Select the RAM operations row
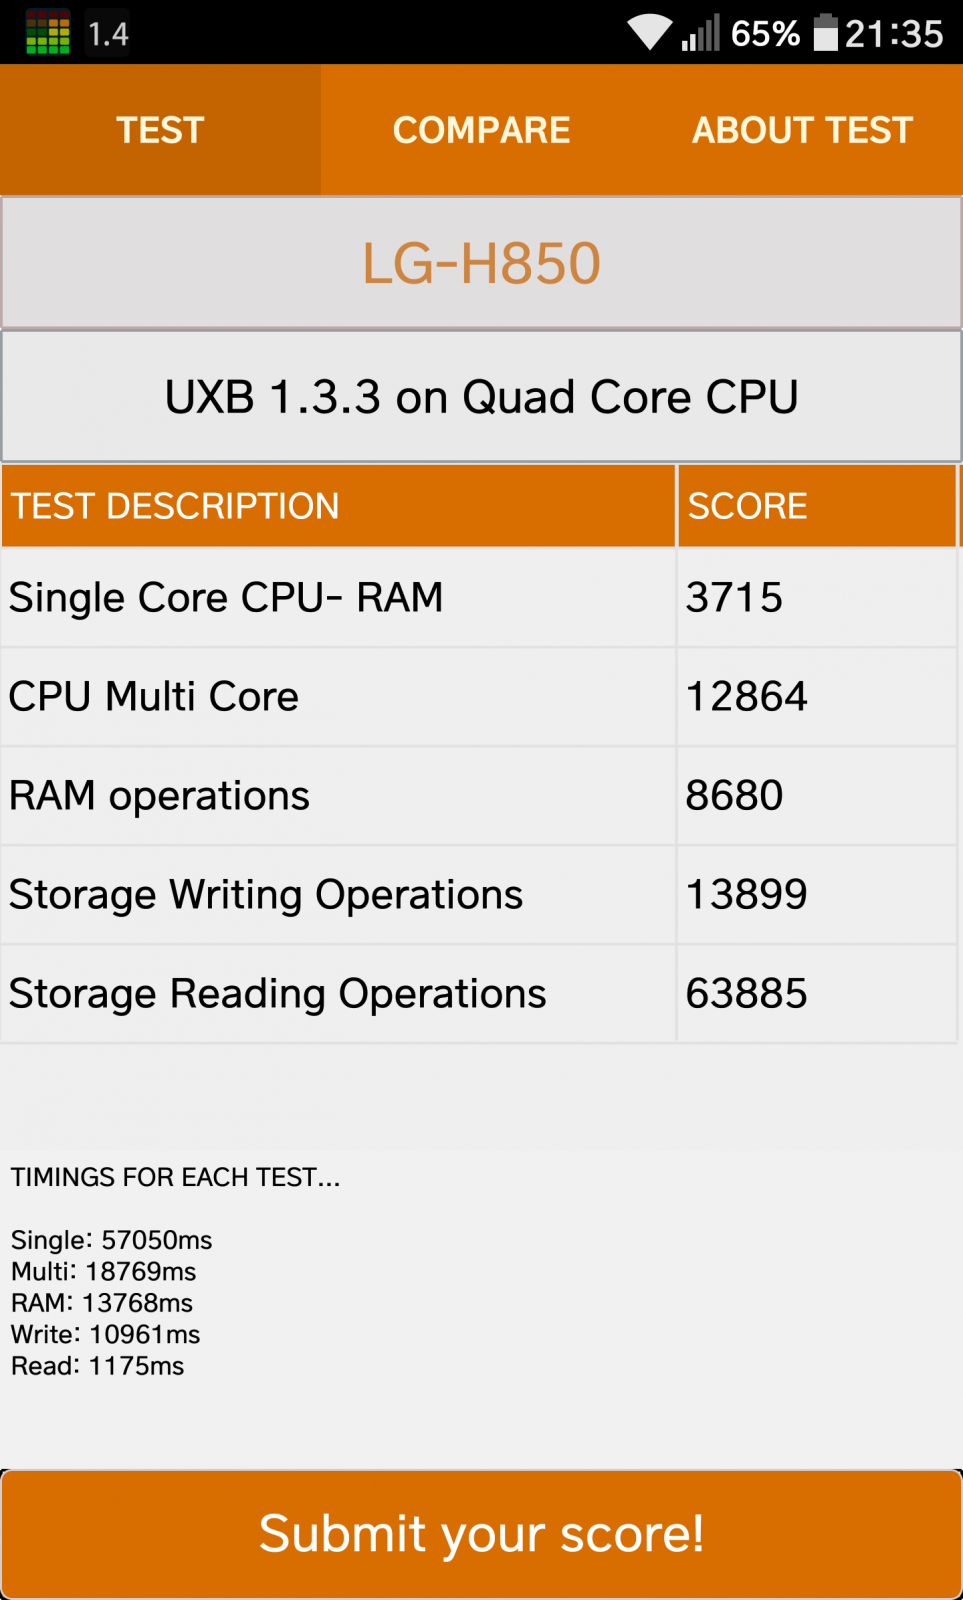 479,796
